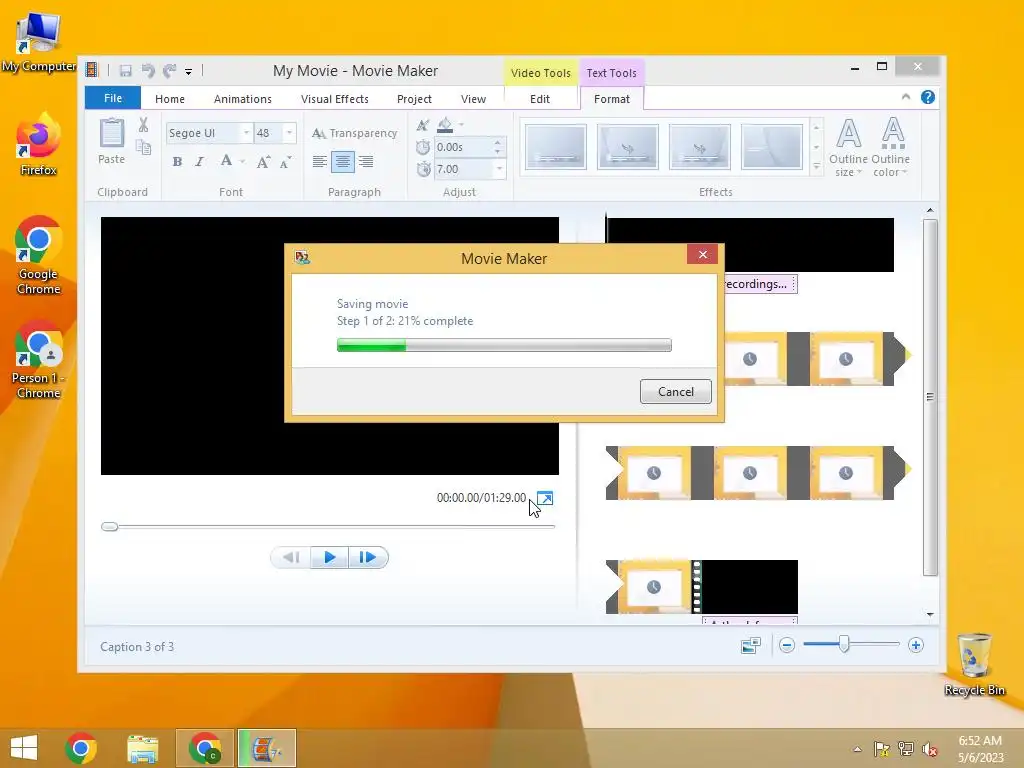Toggle Bold text formatting
Viewport: 1024px width, 768px height.
177,161
